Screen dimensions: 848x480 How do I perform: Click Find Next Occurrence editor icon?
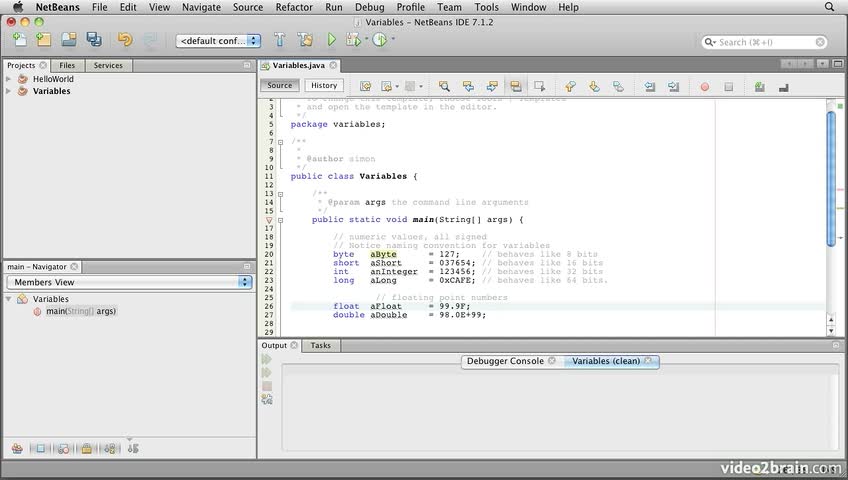[x=492, y=86]
